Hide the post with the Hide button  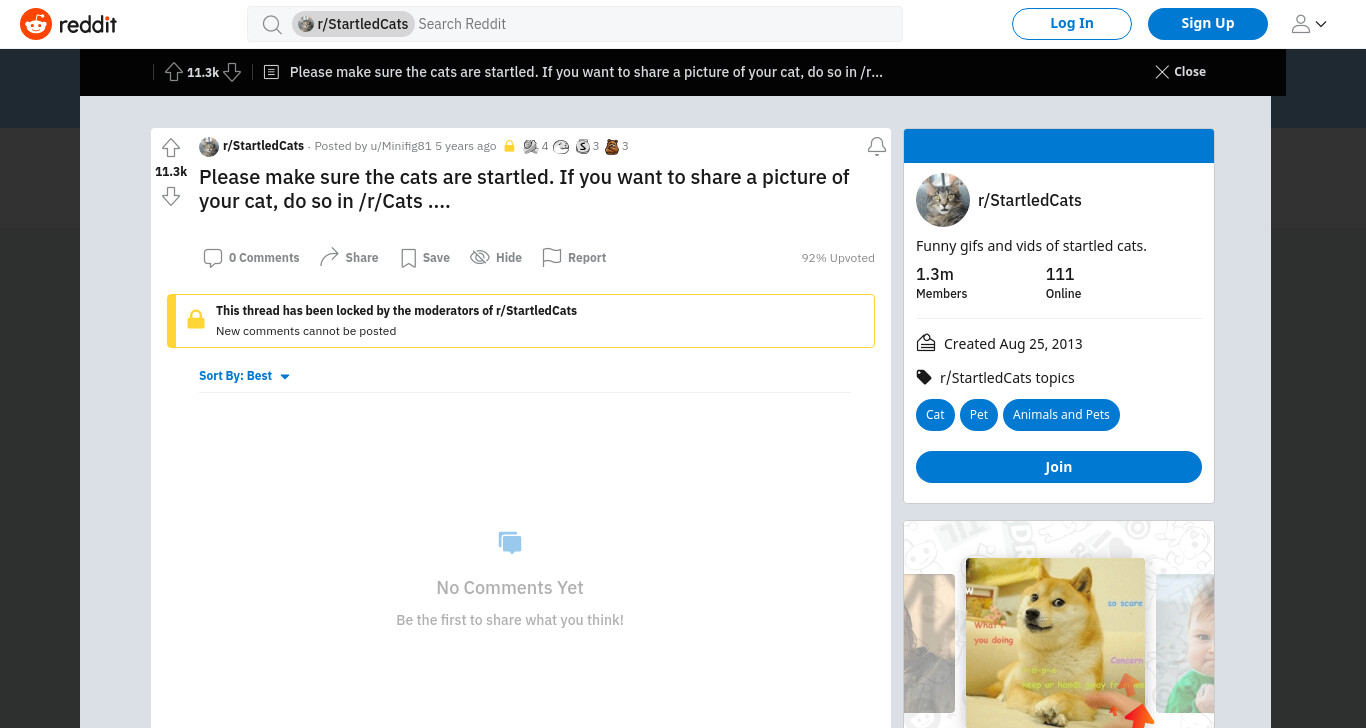point(496,258)
